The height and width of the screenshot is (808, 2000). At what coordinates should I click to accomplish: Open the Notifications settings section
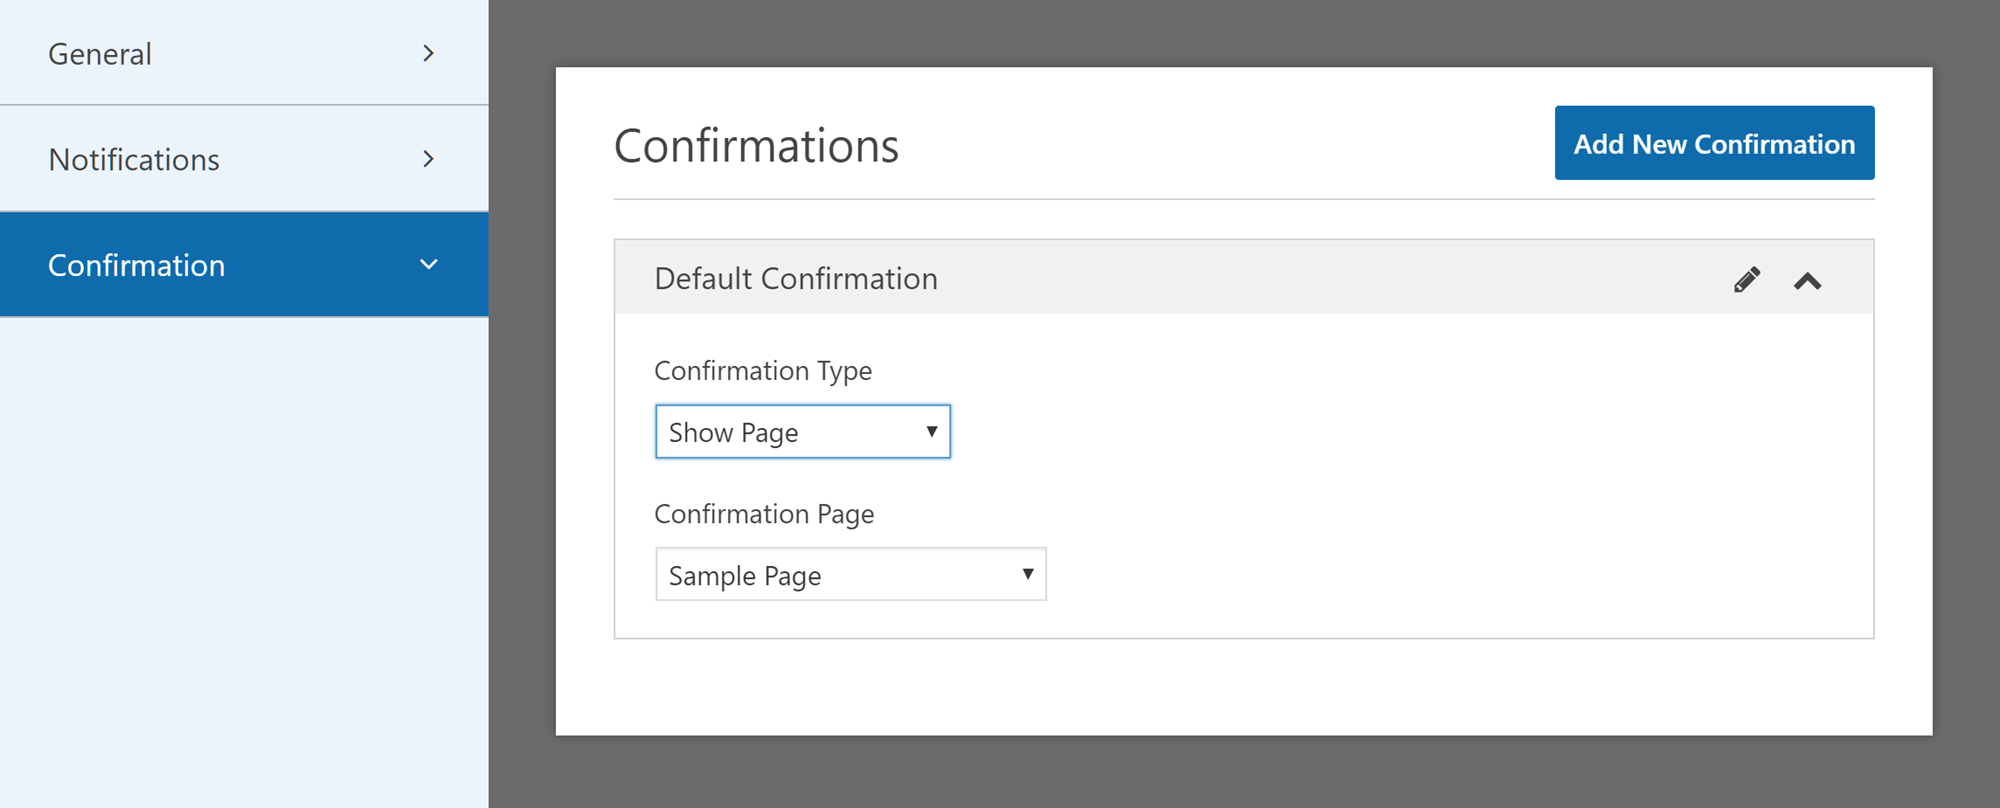[x=244, y=159]
